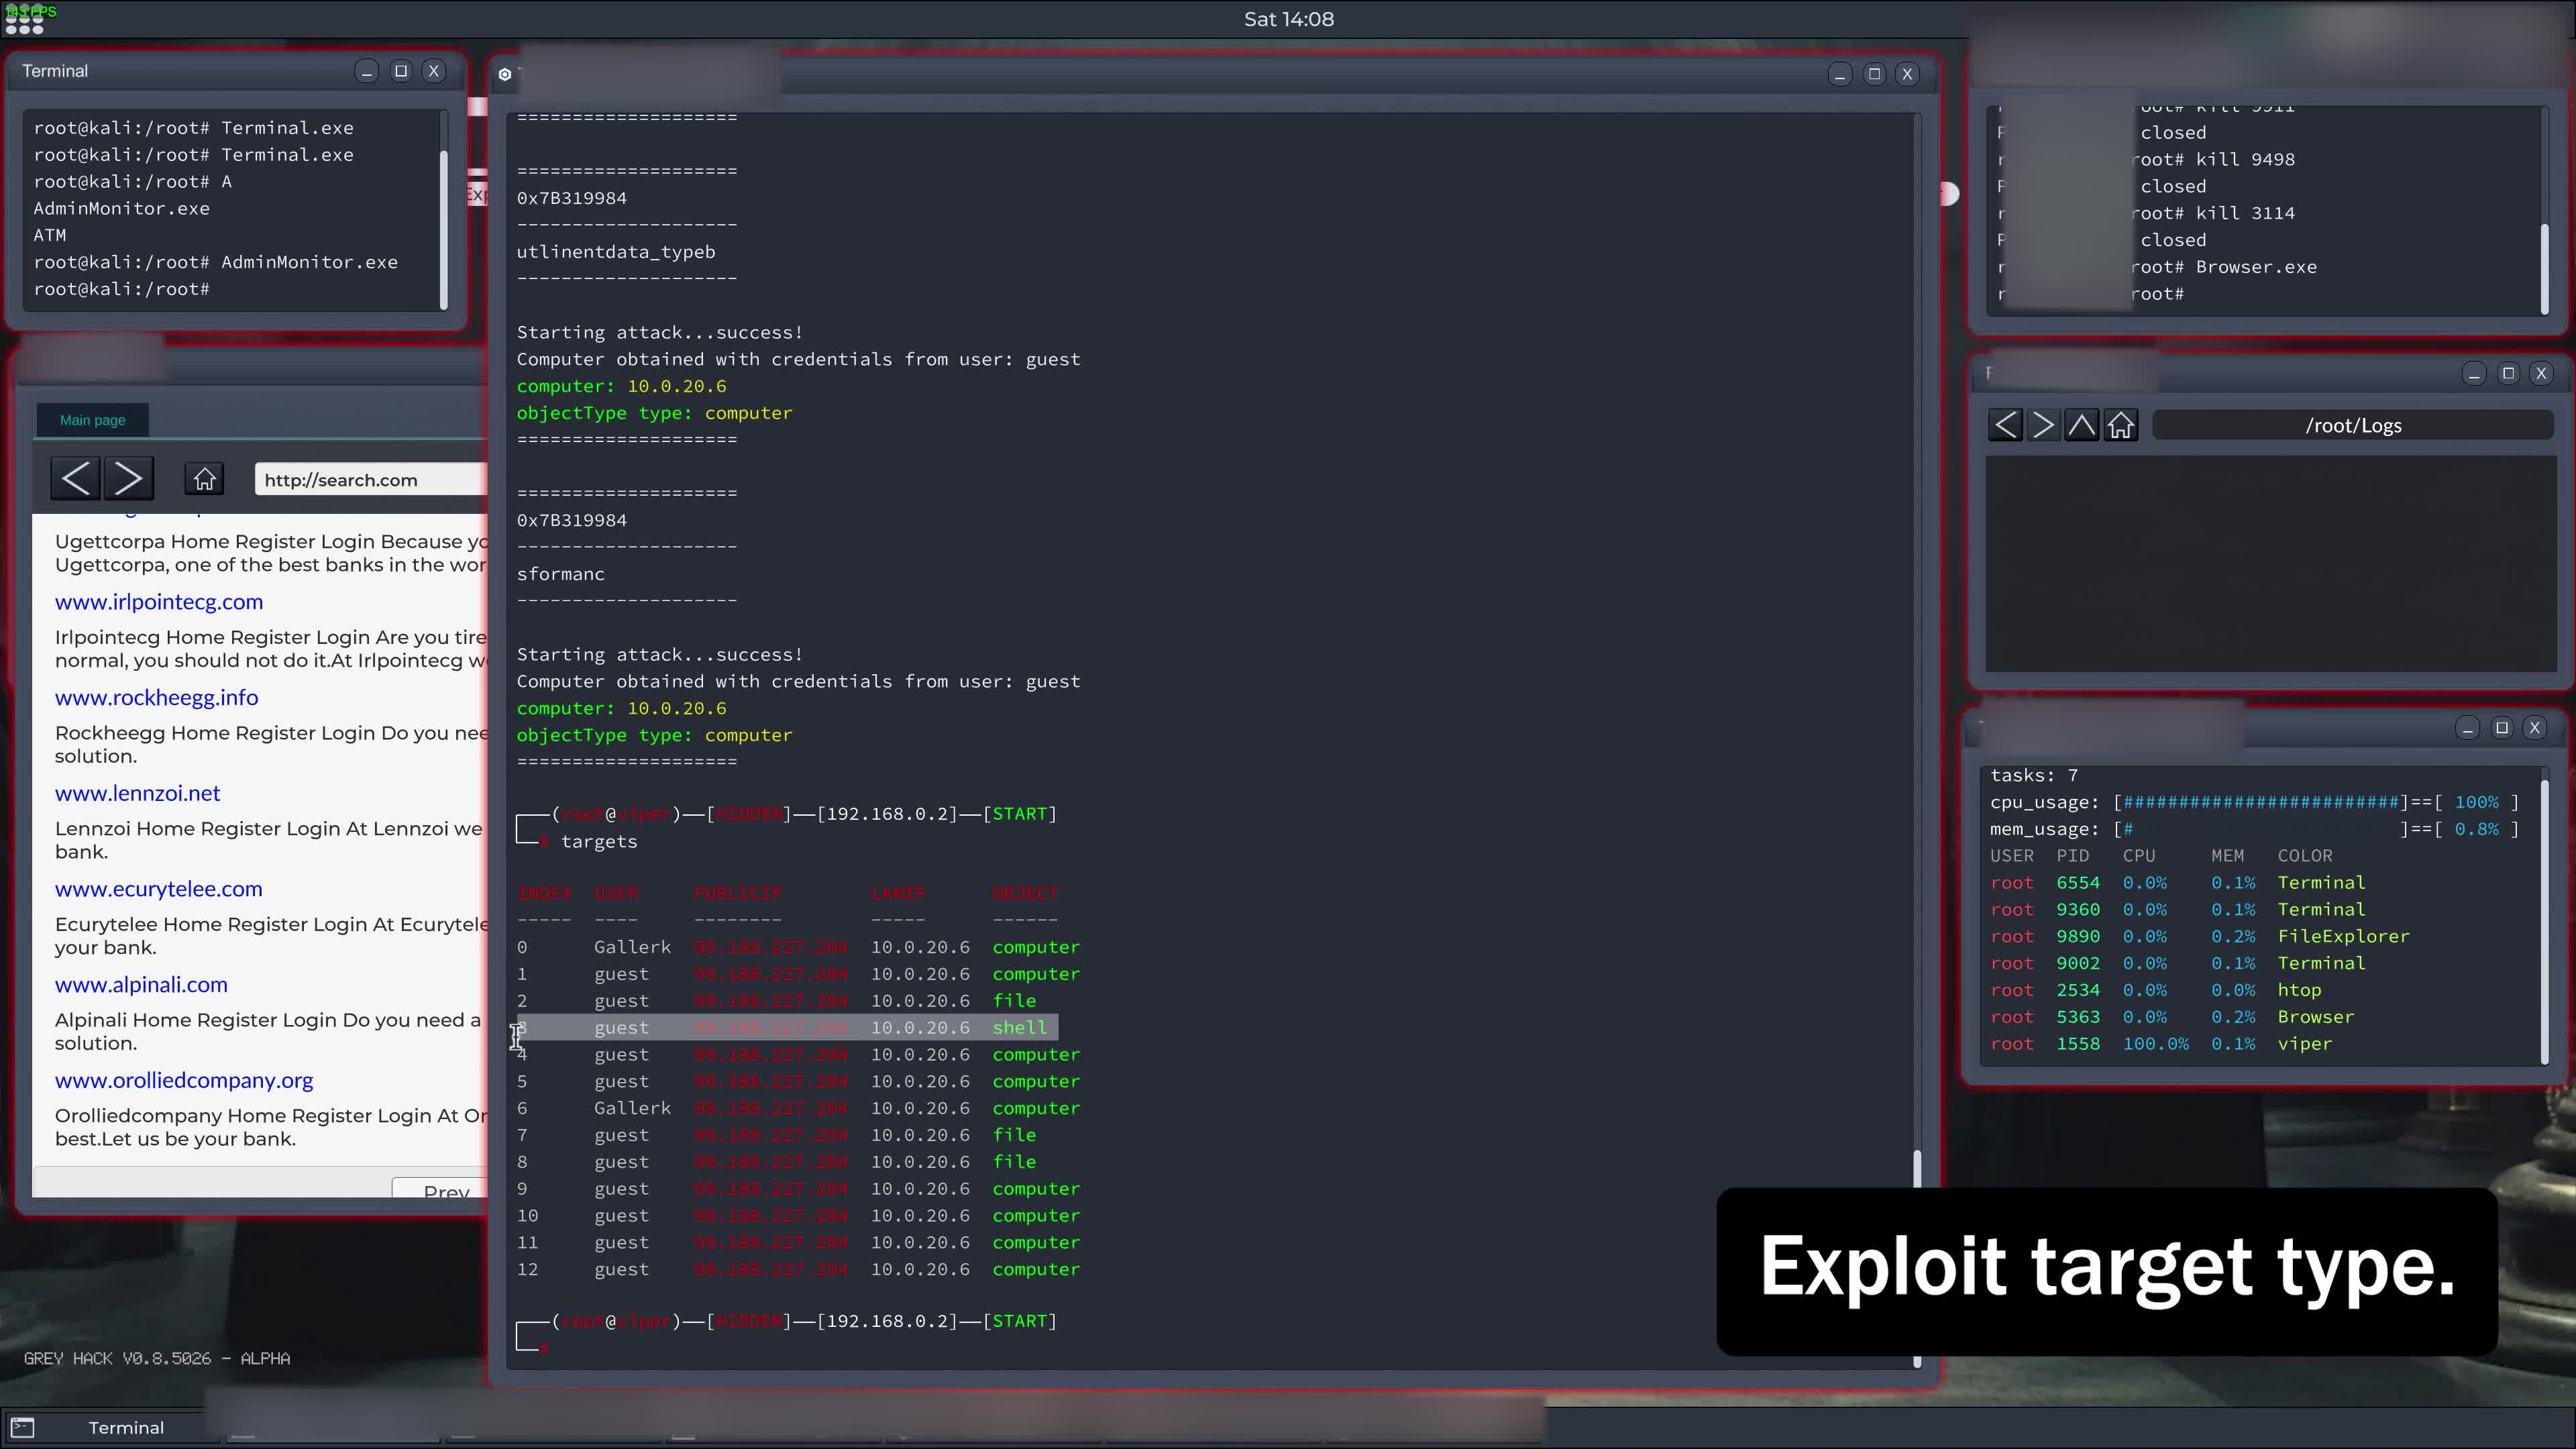This screenshot has width=2576, height=1449.
Task: Click the /root/Logs path field
Action: pyautogui.click(x=2352, y=424)
